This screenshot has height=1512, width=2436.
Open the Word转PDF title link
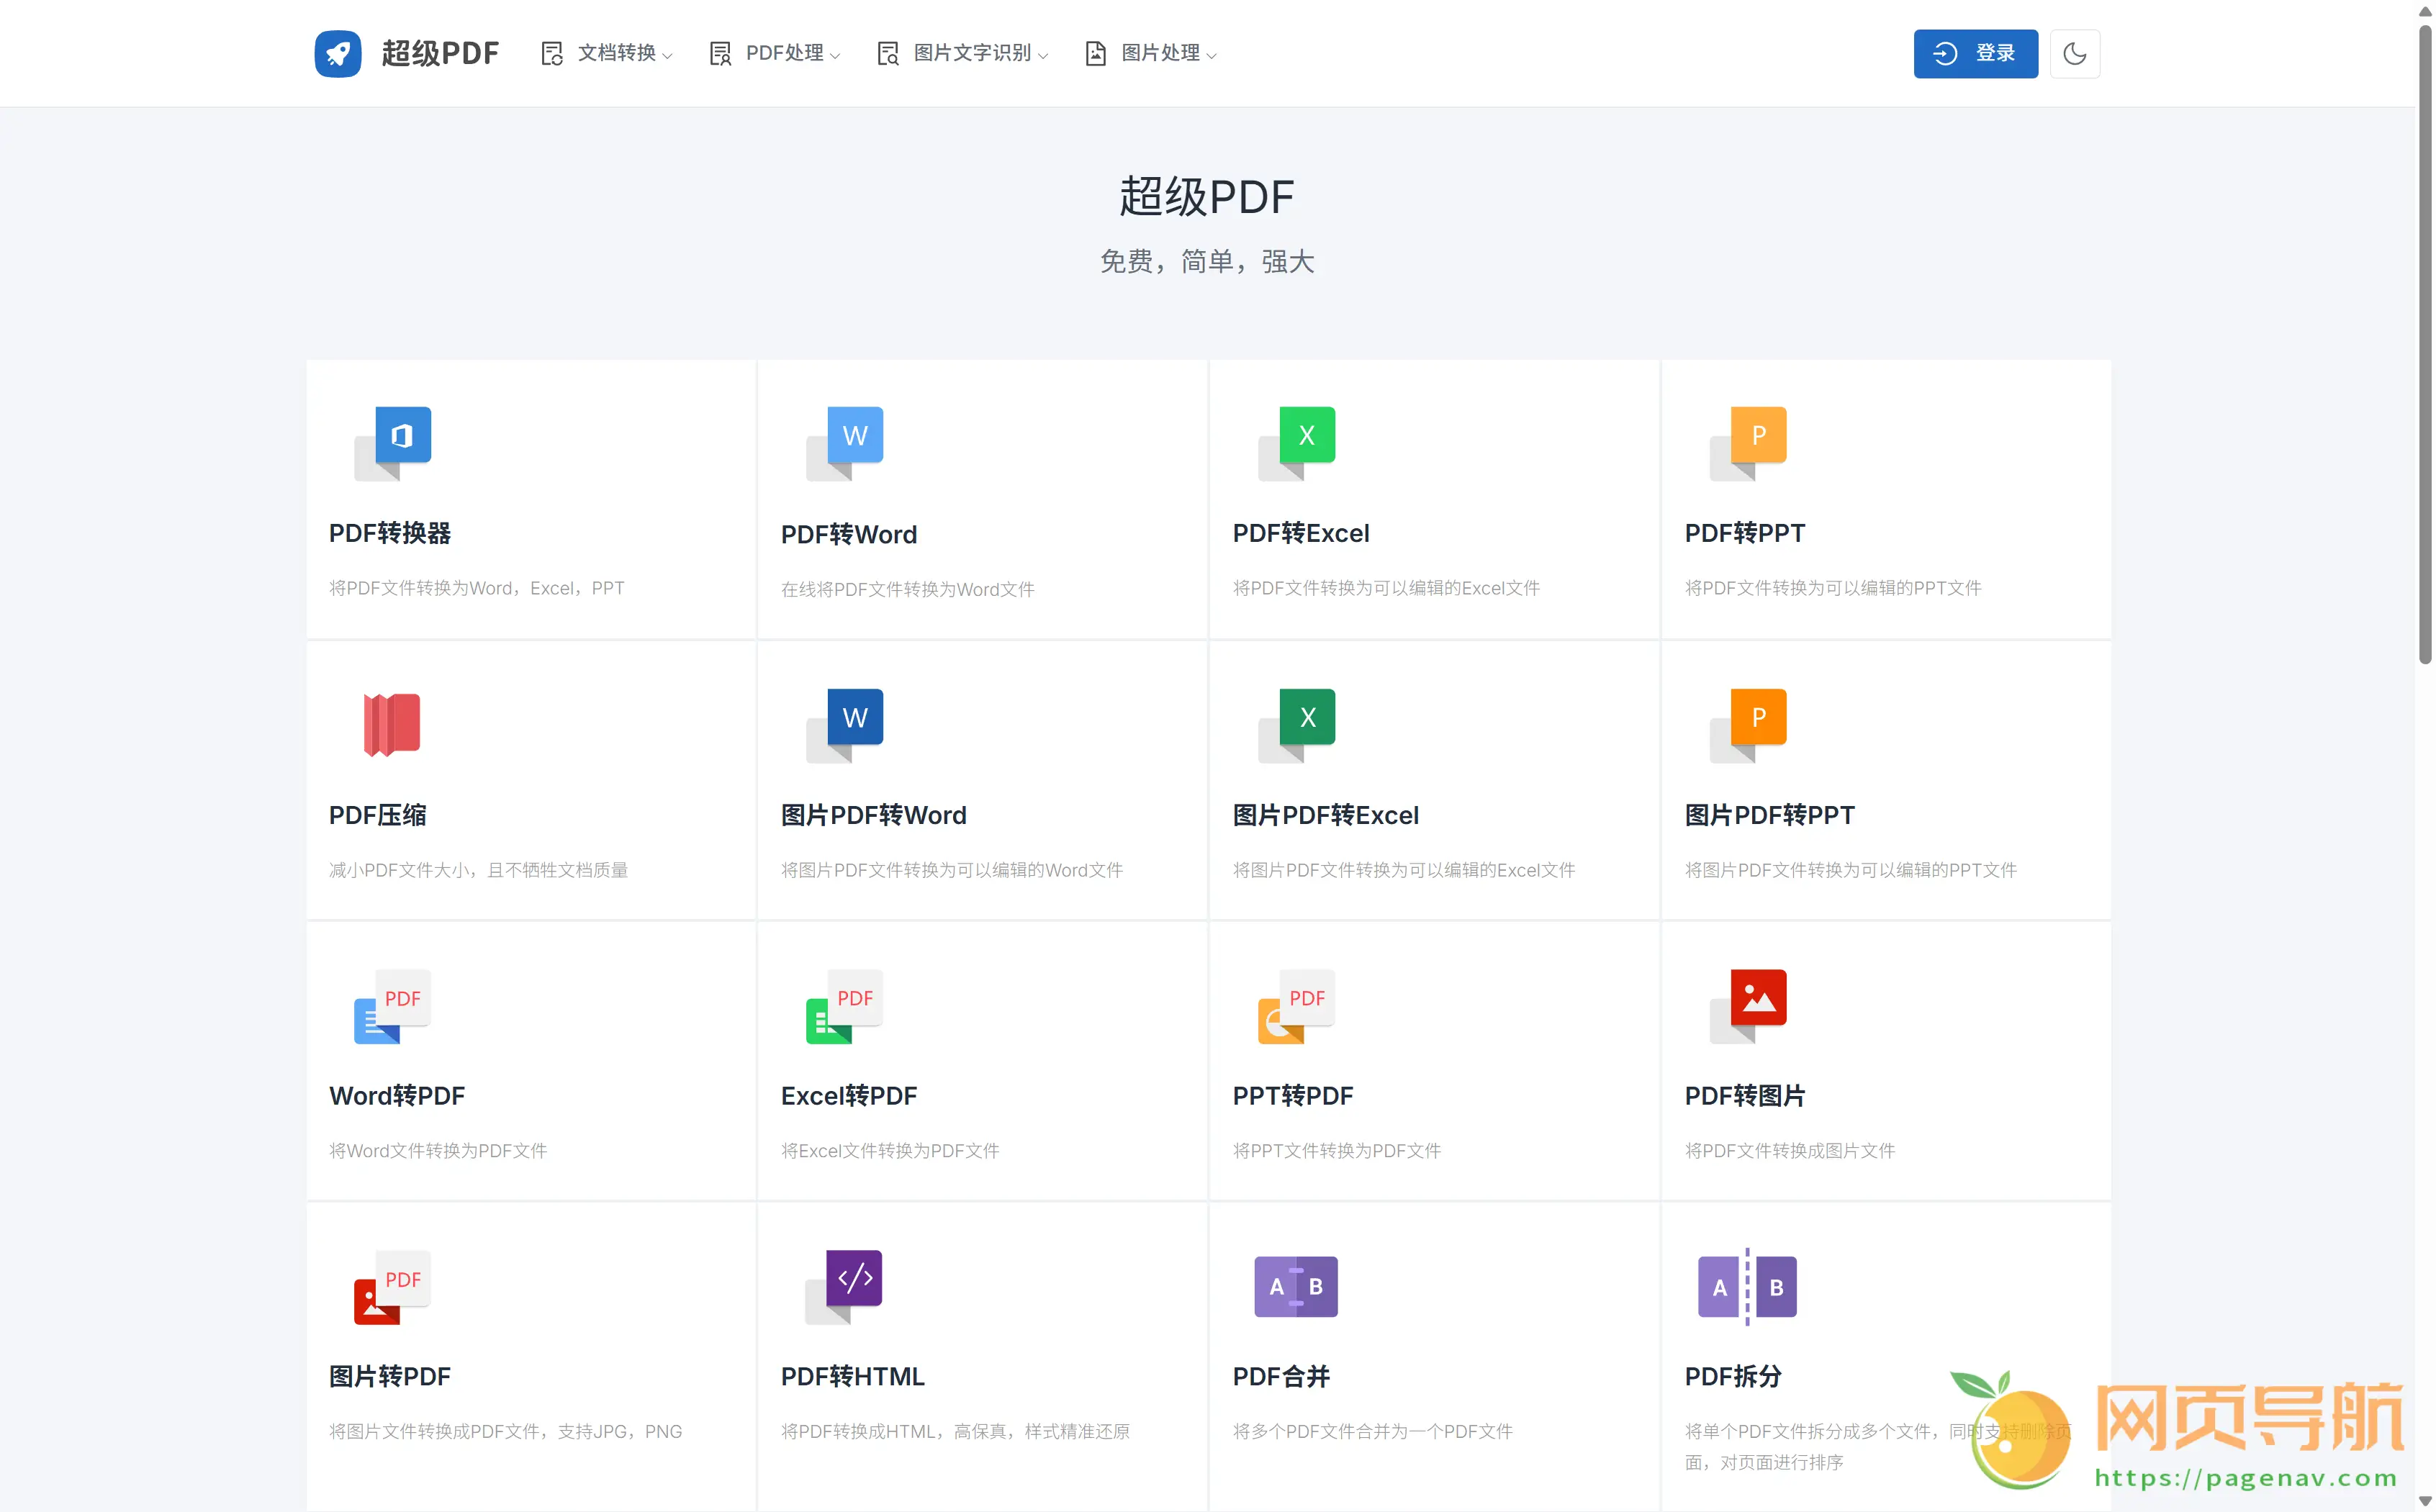pos(397,1096)
